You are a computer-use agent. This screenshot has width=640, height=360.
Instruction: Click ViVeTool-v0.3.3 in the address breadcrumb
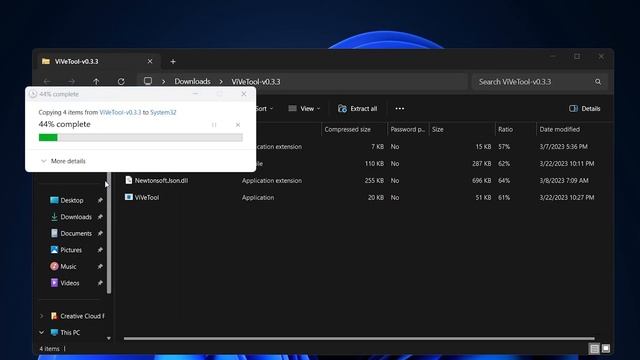click(x=256, y=82)
